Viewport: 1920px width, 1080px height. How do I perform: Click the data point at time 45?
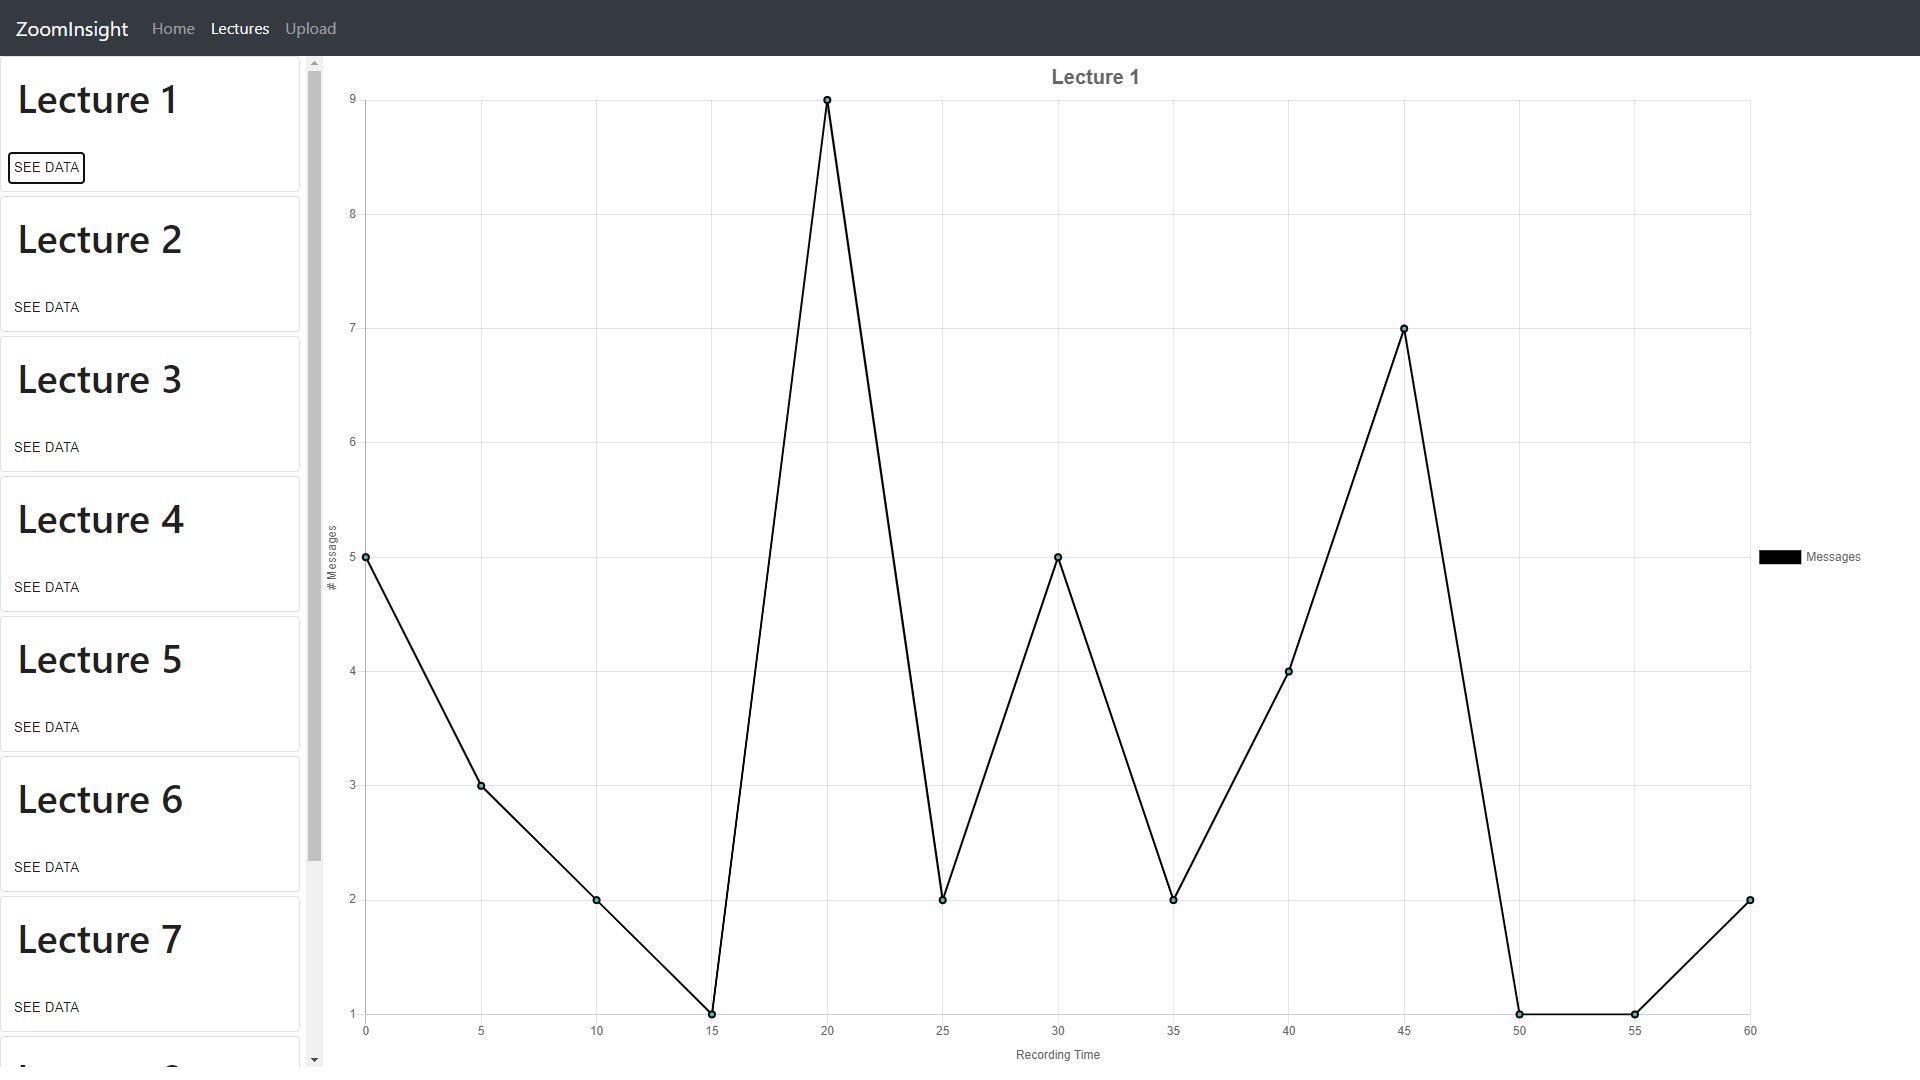1404,329
